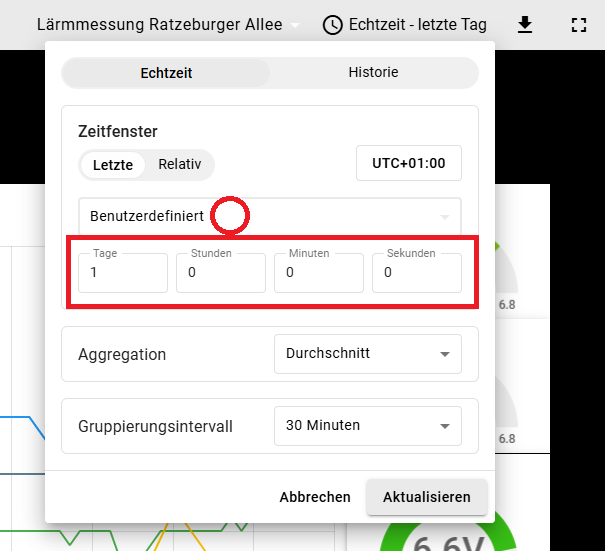Image resolution: width=605 pixels, height=551 pixels.
Task: Open the UTC+01:00 timezone selector
Action: (x=408, y=163)
